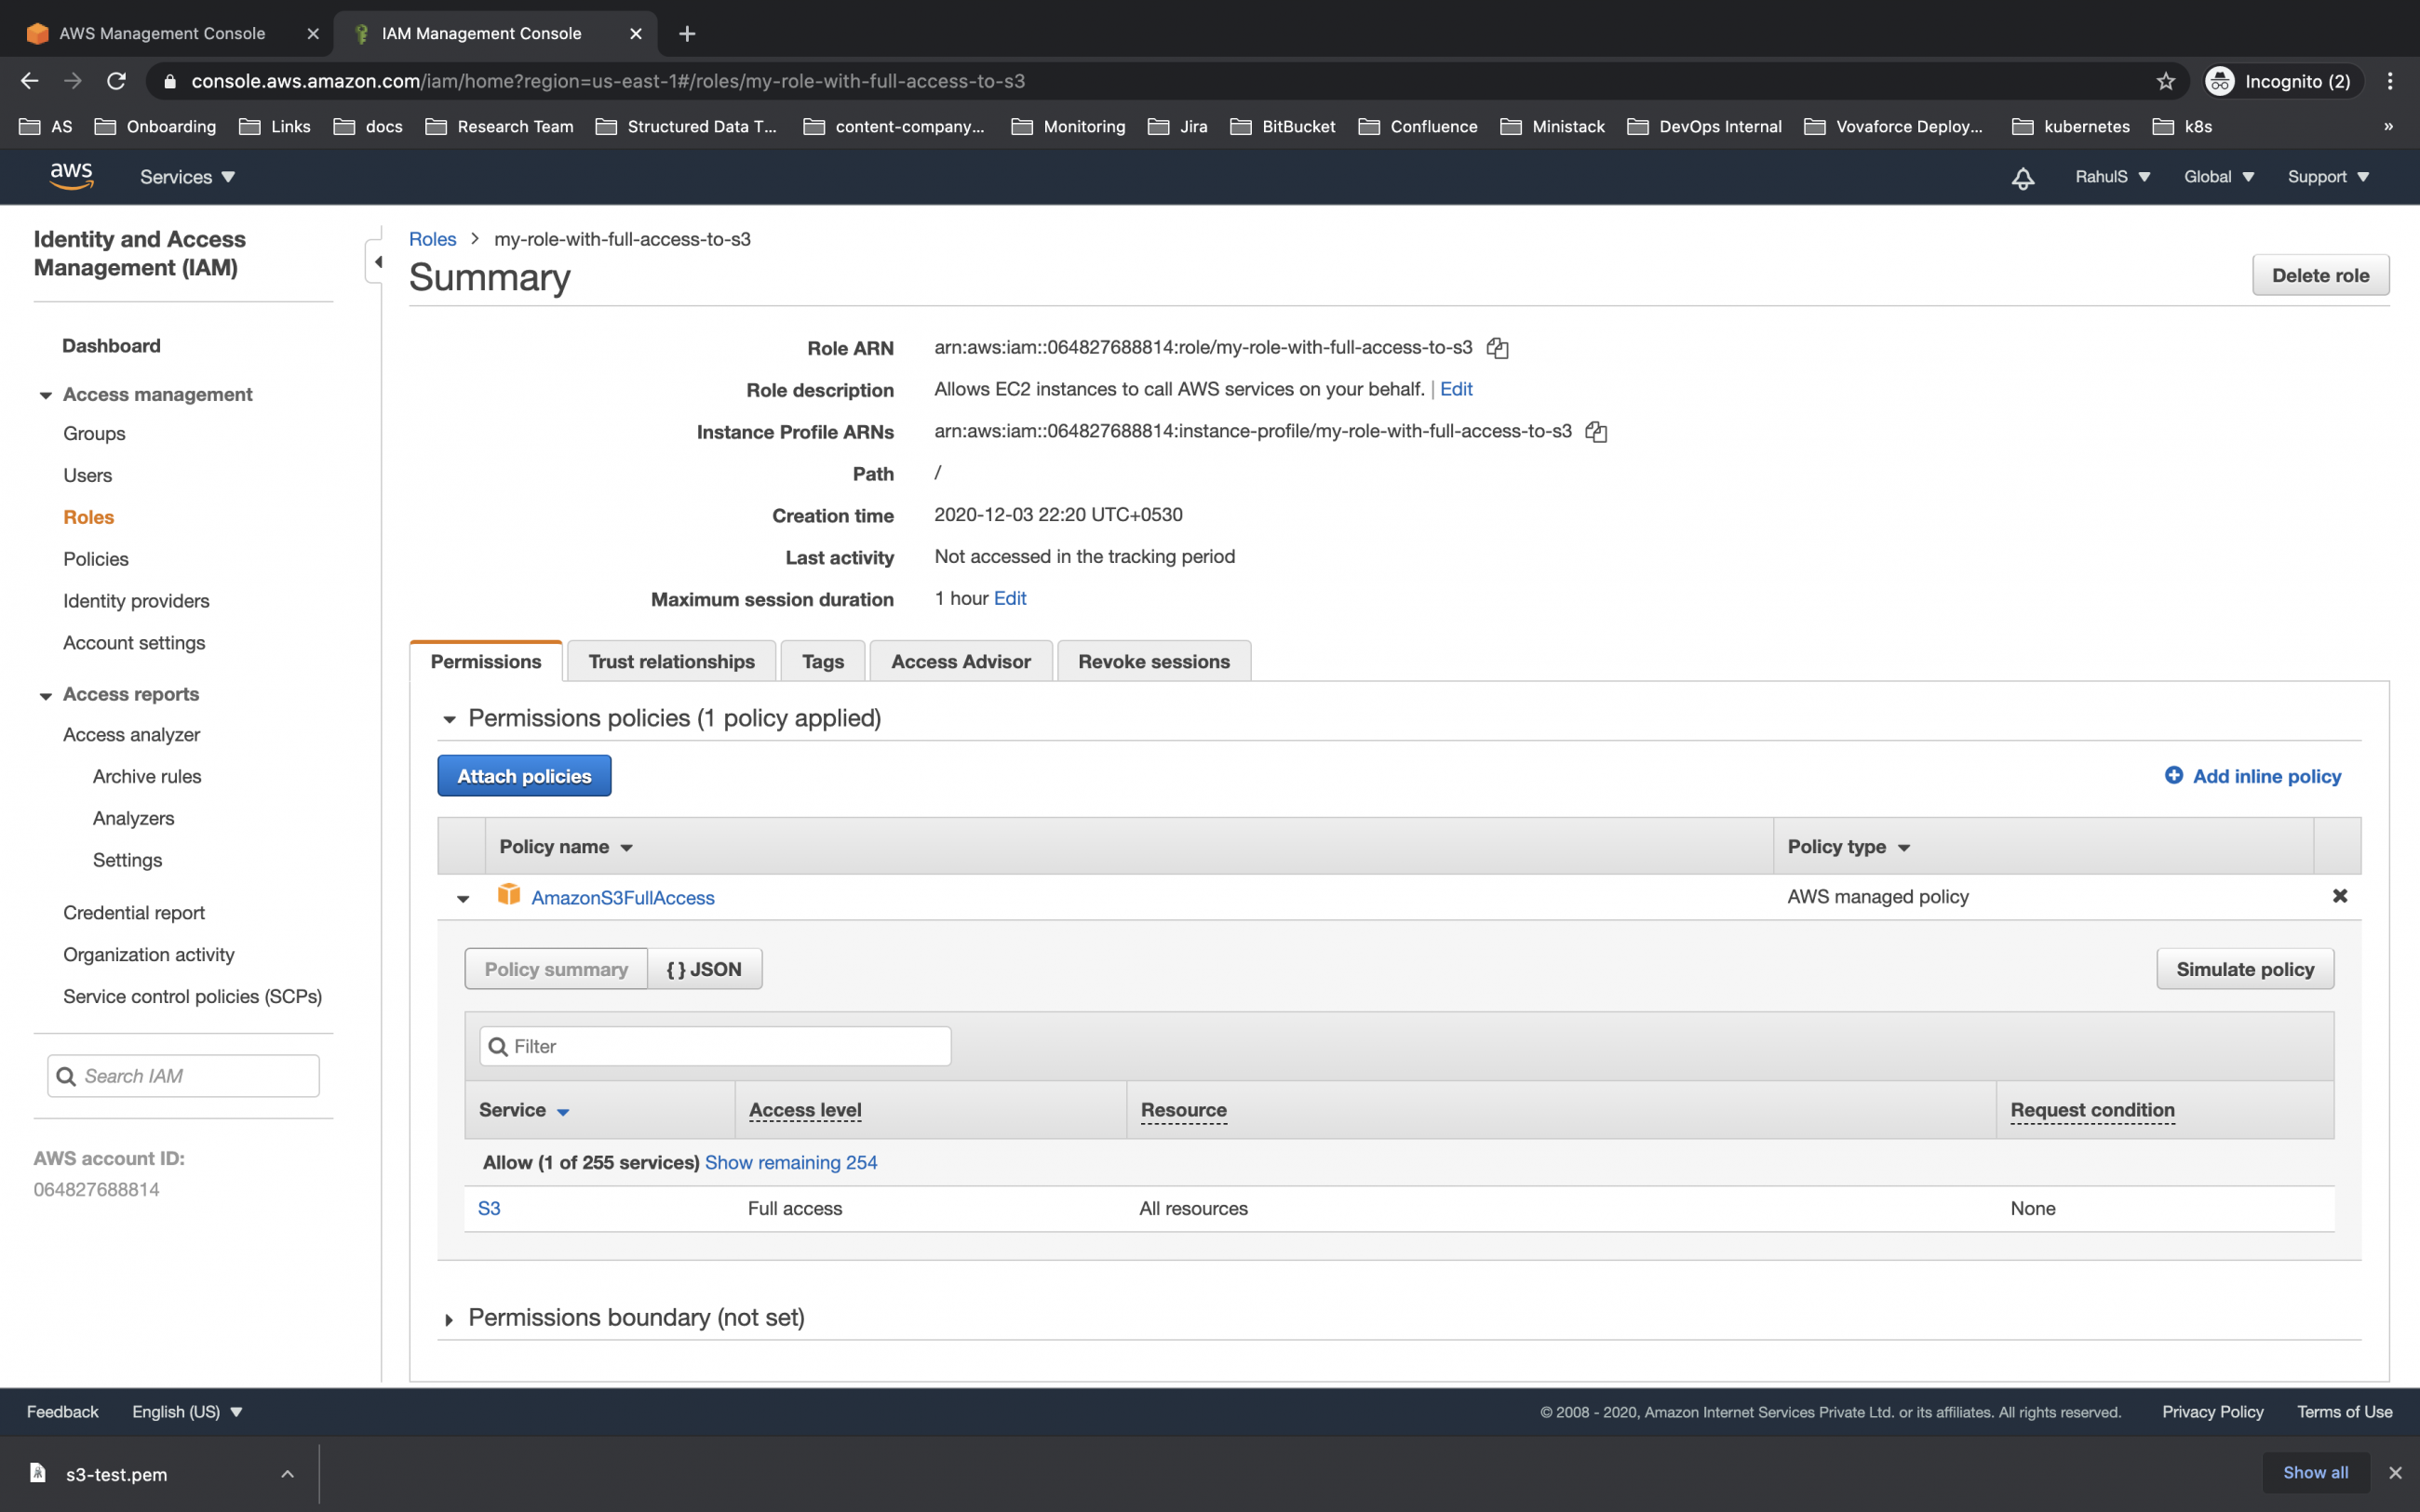Click Show all downloads button

pos(2315,1473)
